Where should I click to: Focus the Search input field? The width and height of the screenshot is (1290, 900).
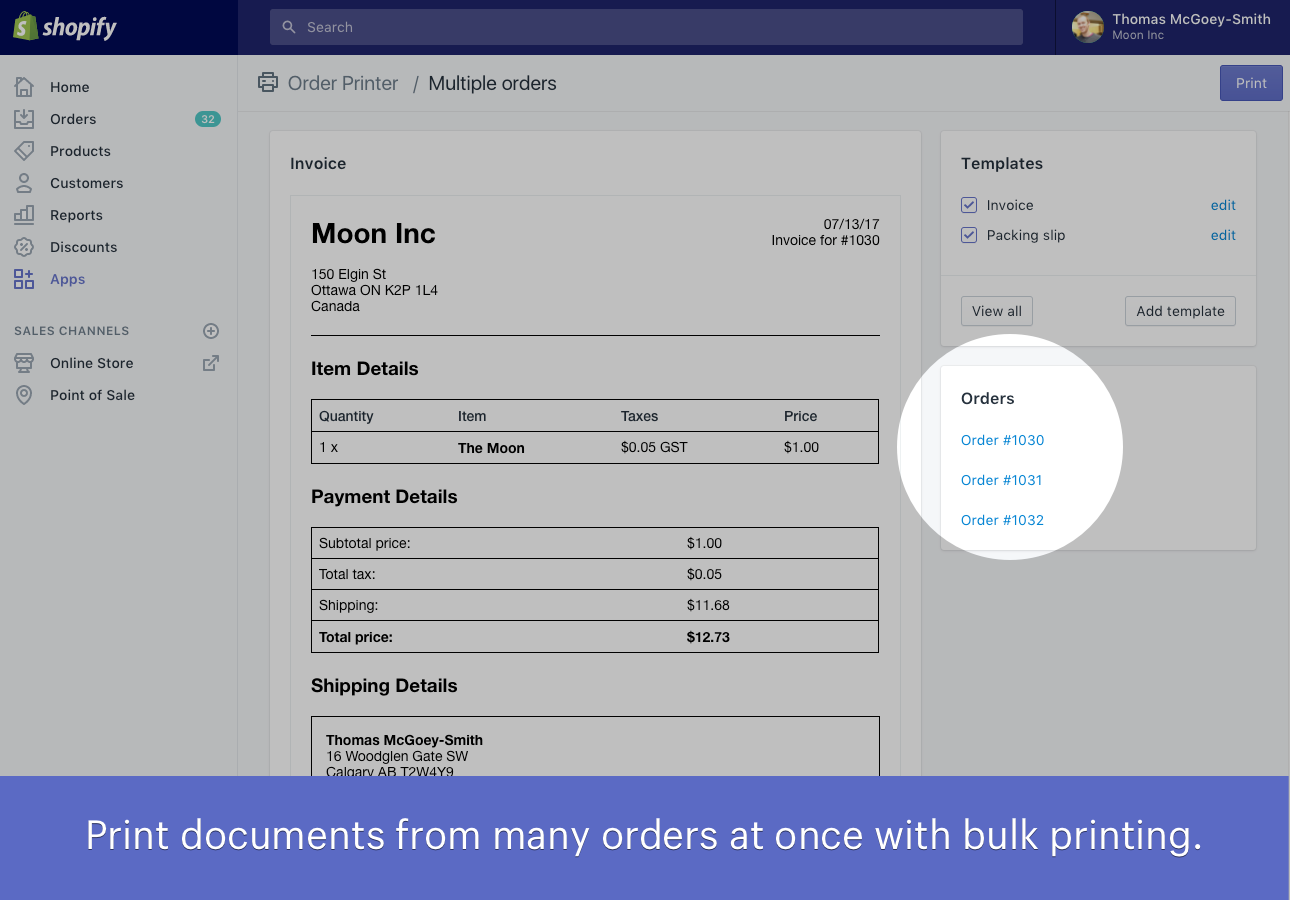(646, 27)
